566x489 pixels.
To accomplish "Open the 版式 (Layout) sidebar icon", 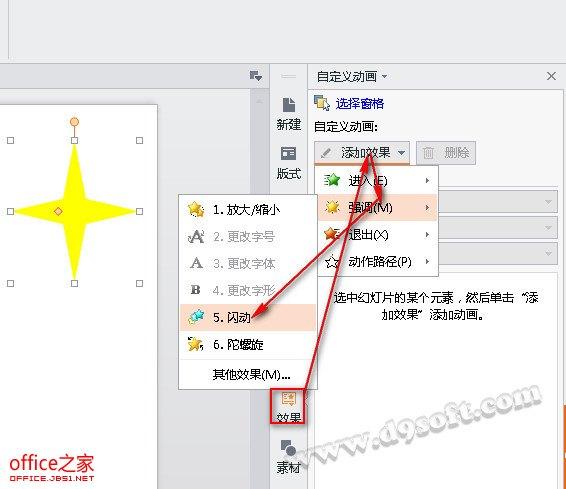I will click(289, 163).
